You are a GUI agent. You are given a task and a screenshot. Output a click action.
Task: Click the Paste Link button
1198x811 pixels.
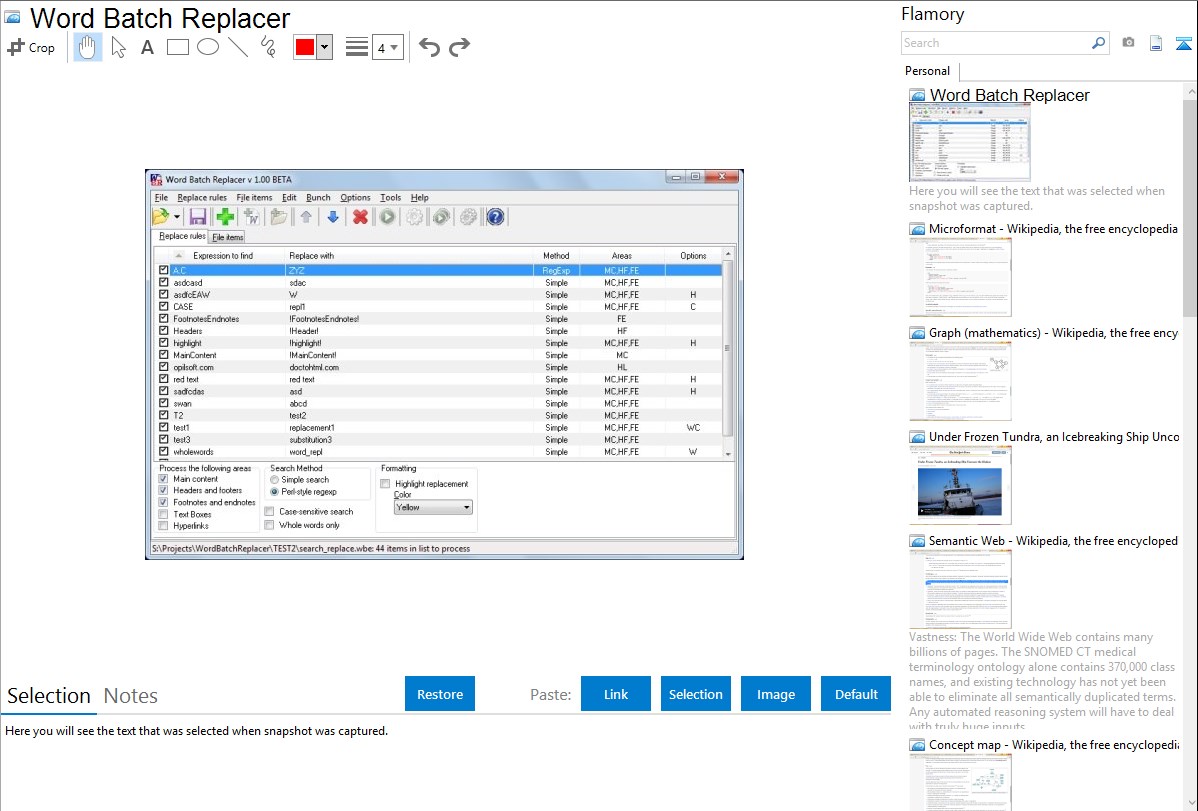coord(616,694)
